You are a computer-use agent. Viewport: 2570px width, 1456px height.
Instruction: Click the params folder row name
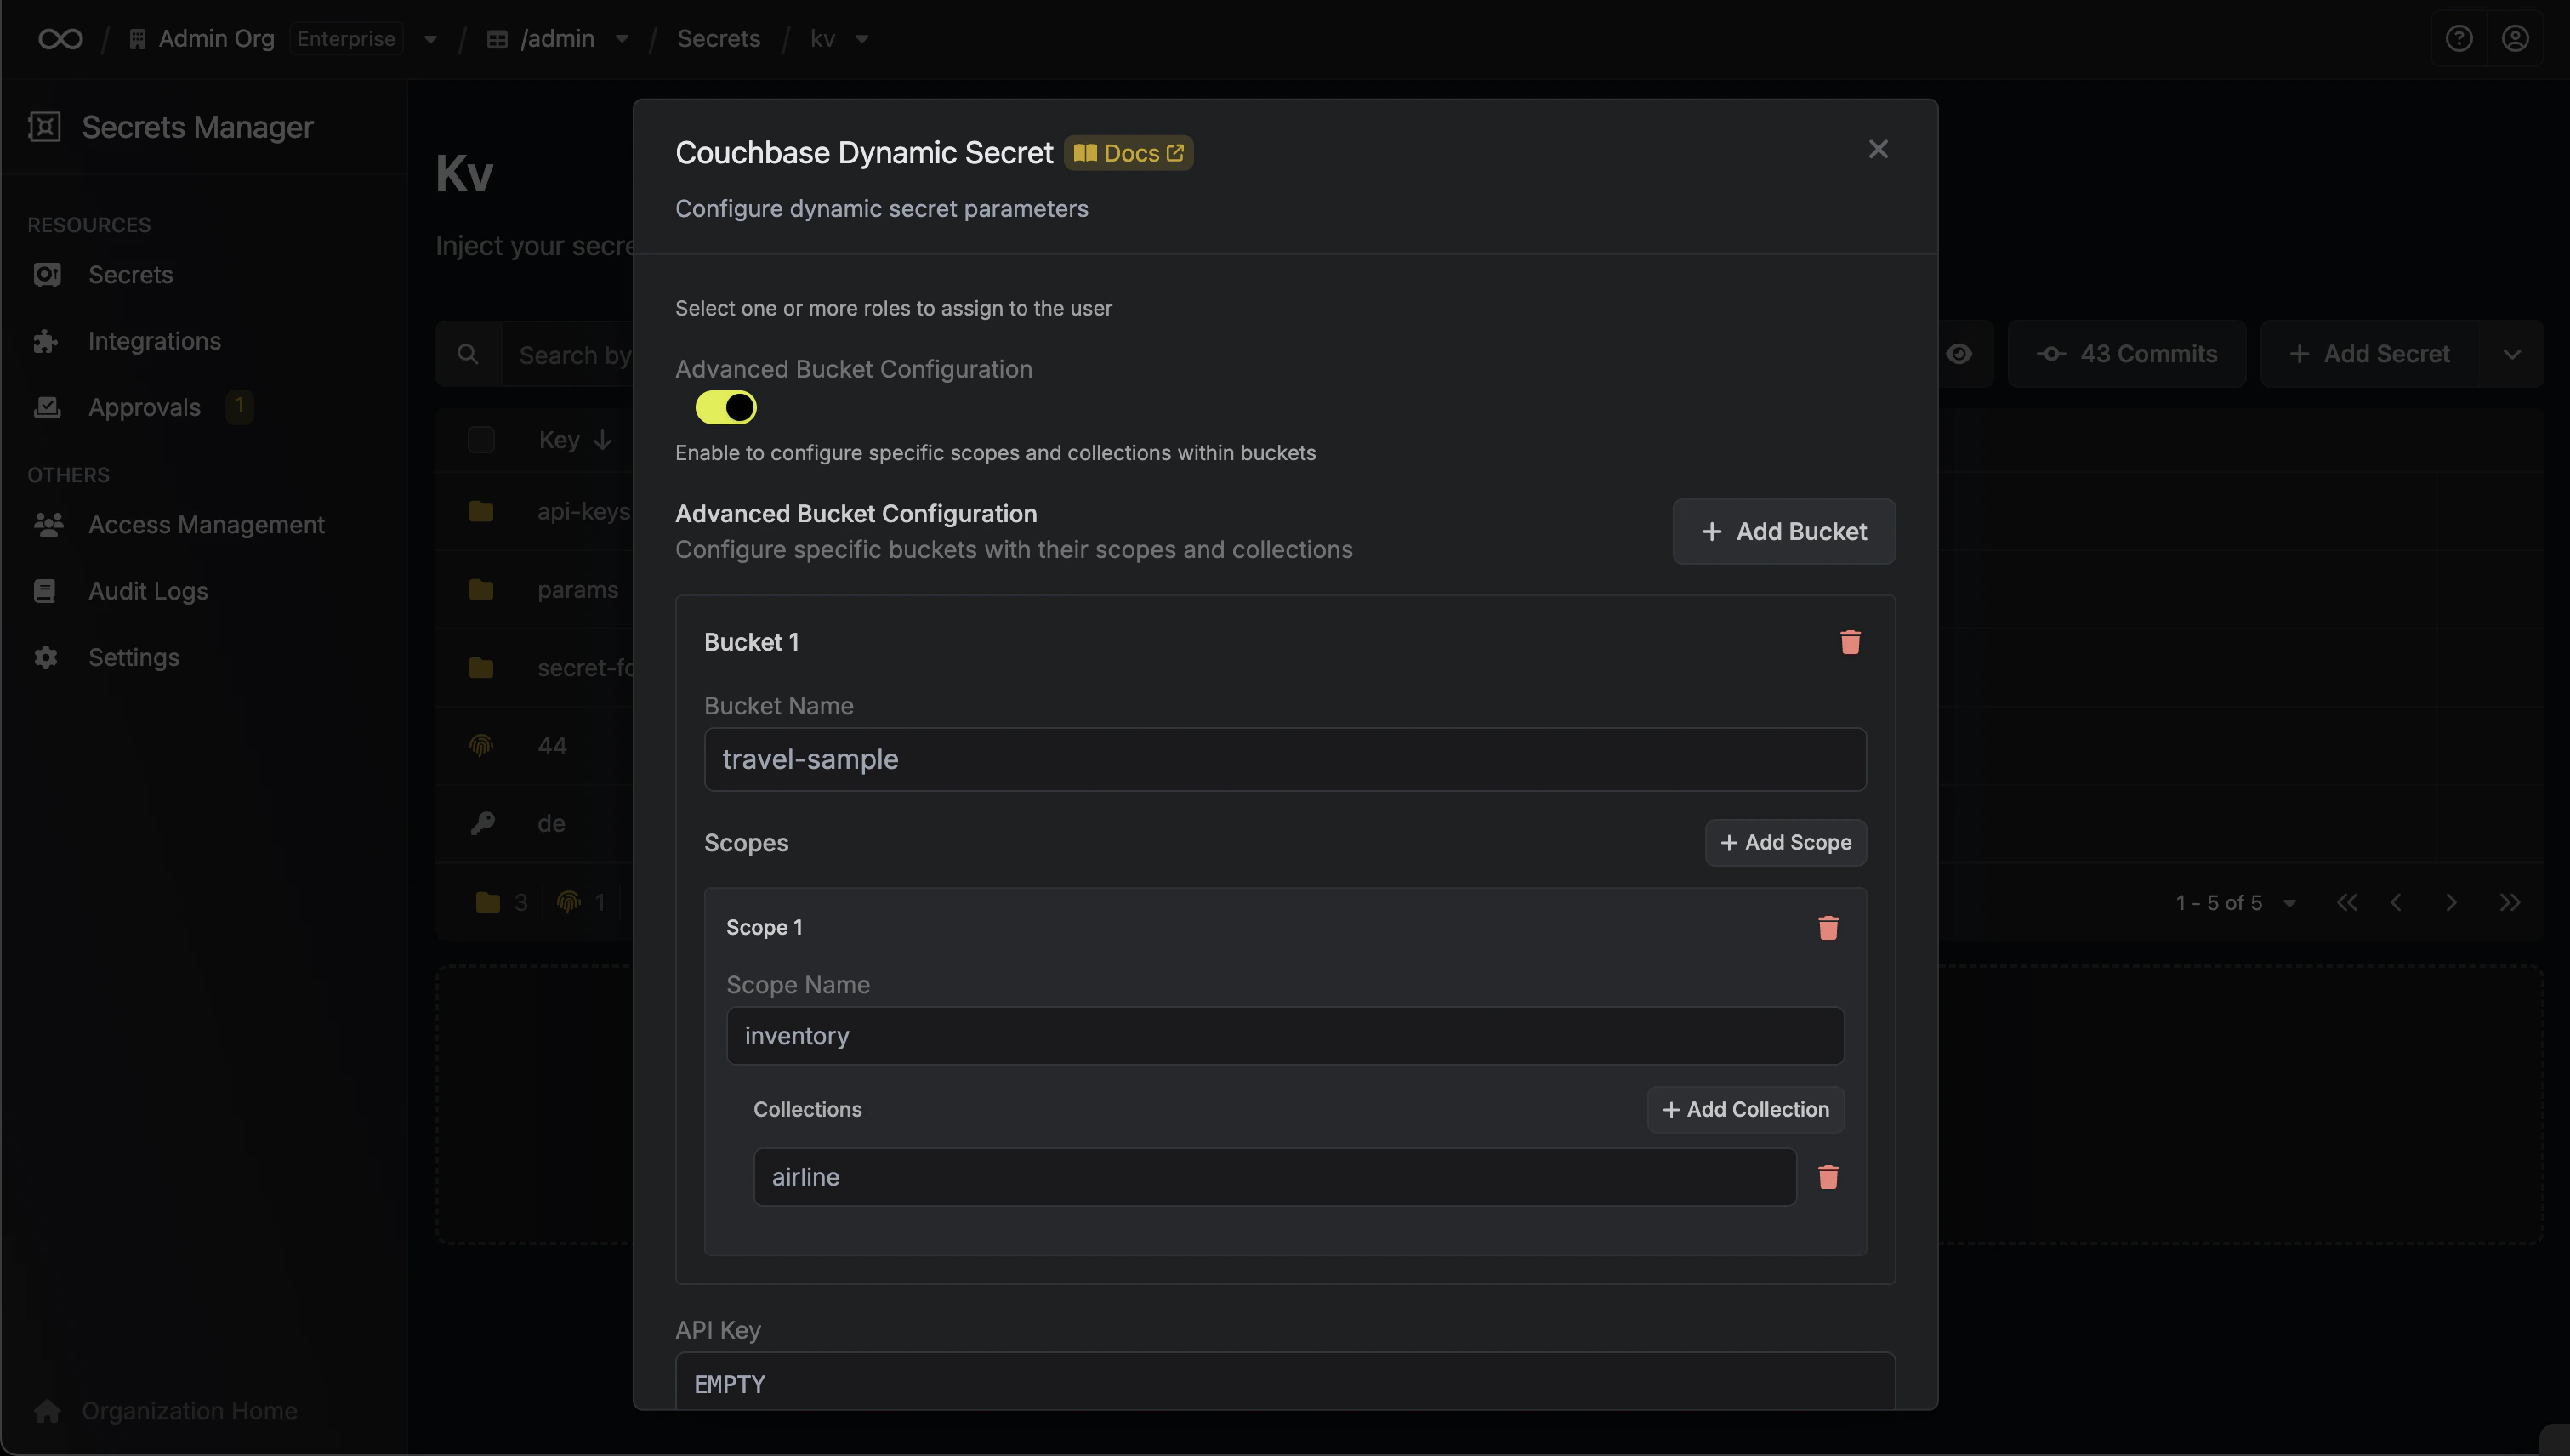pos(577,589)
